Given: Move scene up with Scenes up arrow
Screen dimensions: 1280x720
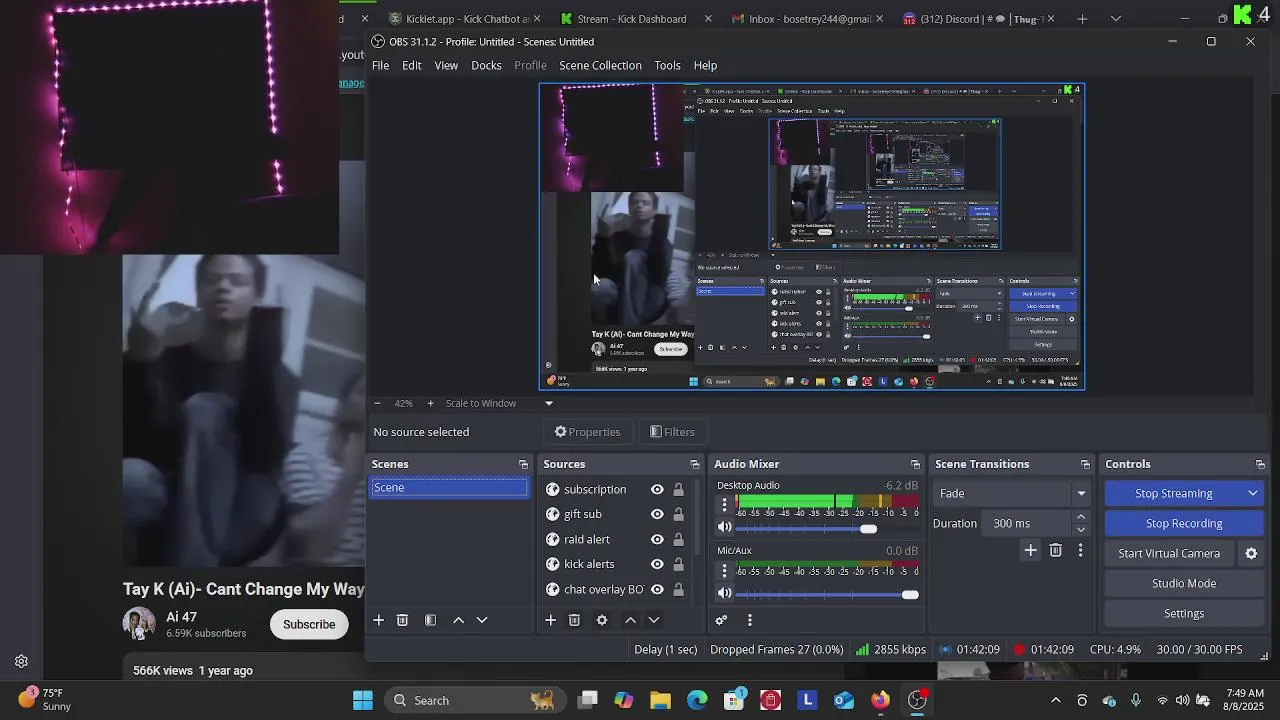Looking at the screenshot, I should tap(458, 620).
